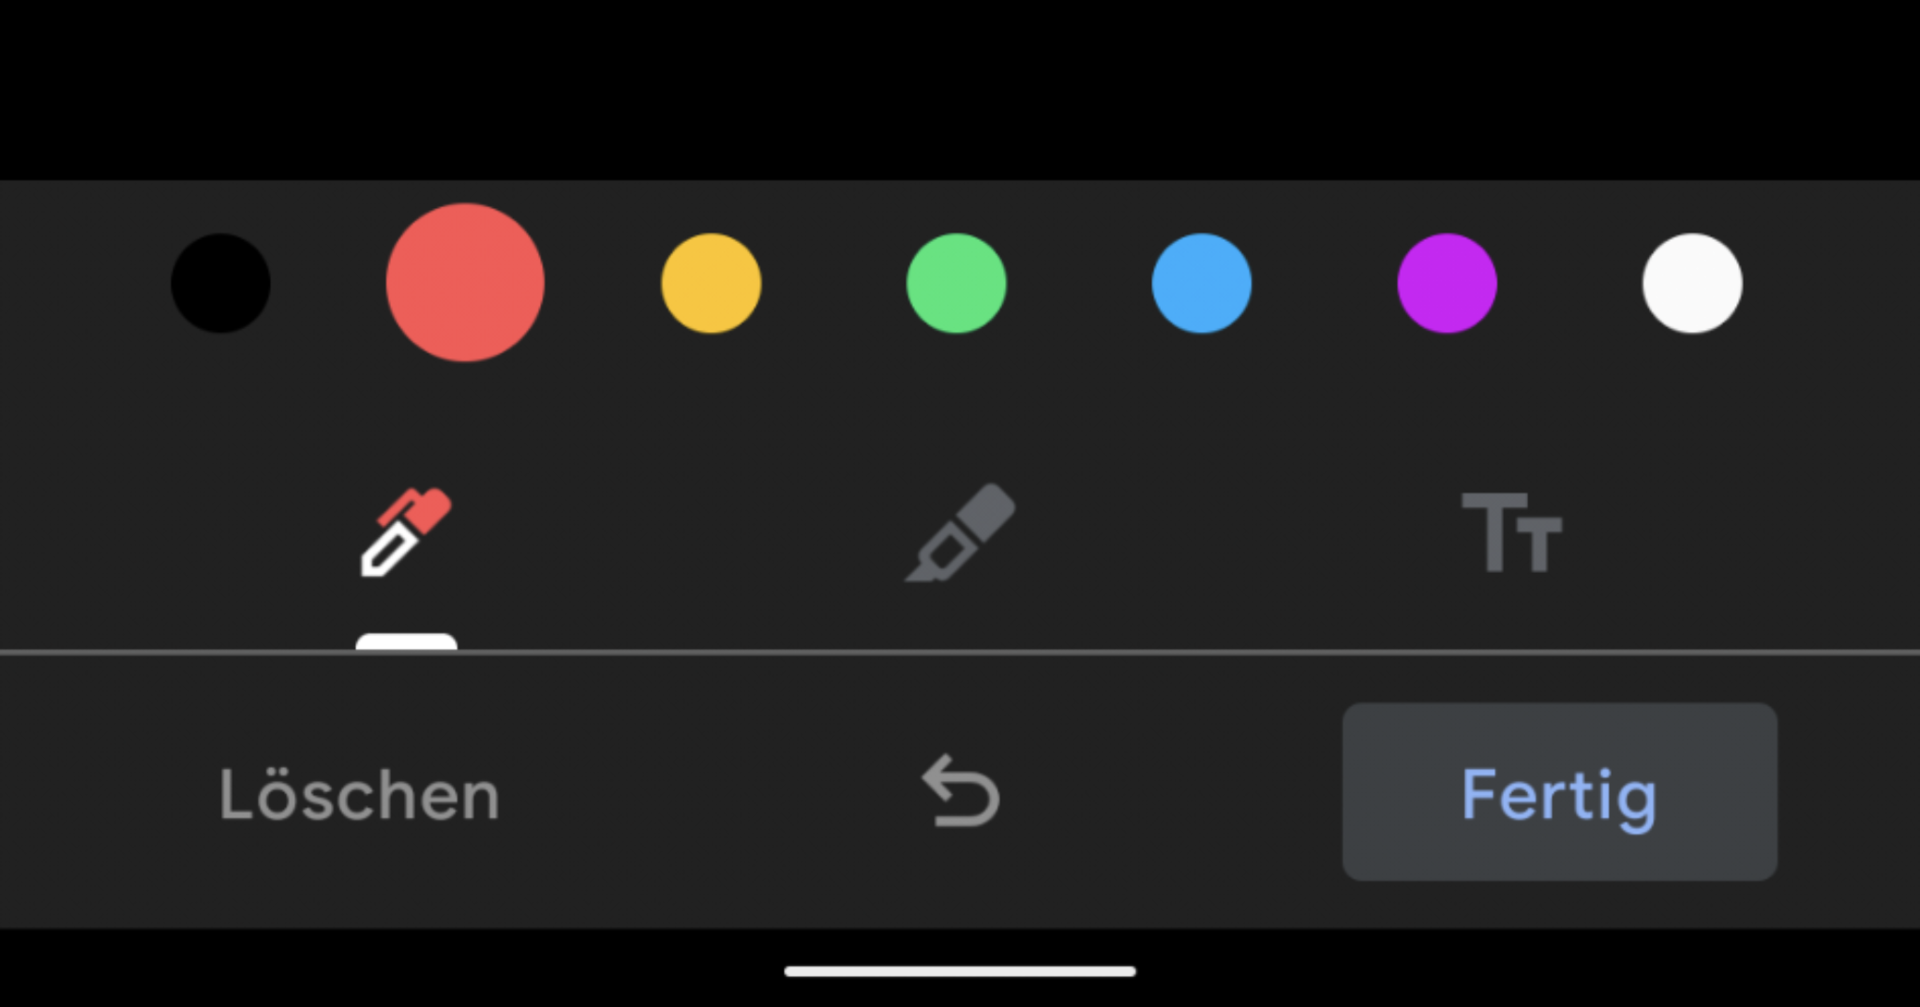The width and height of the screenshot is (1920, 1007).
Task: Clear the drawing using Löschen
Action: click(x=359, y=795)
